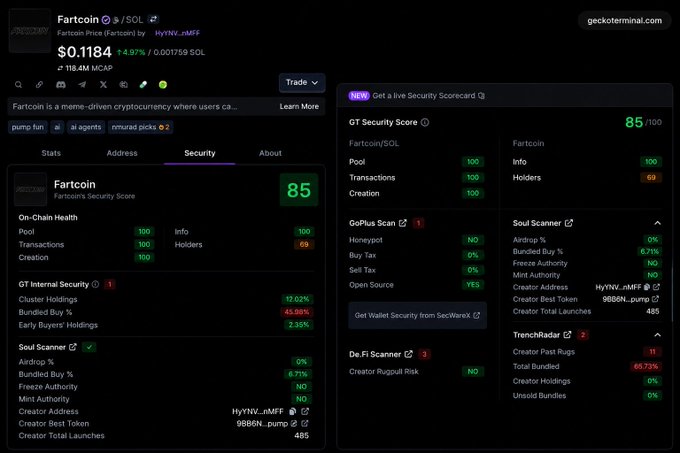Click the pump.fun pill icon
Image resolution: width=680 pixels, height=453 pixels.
tap(143, 85)
